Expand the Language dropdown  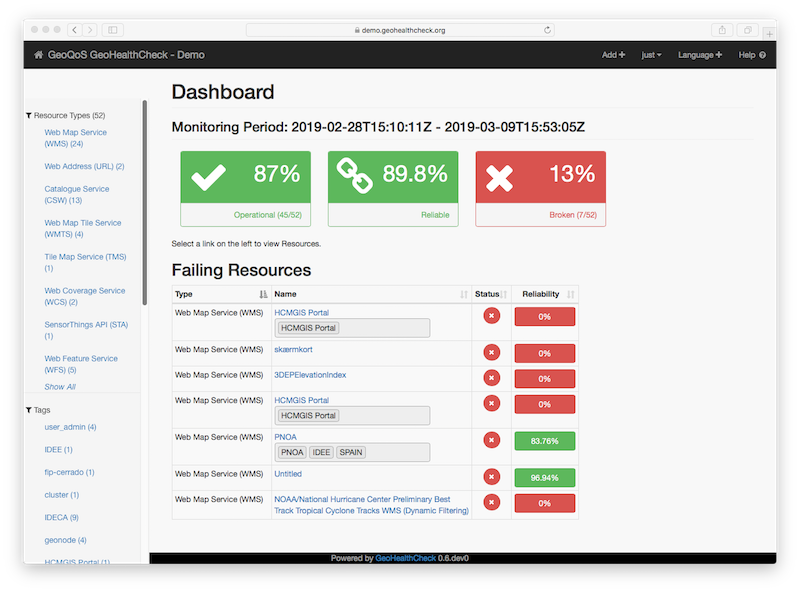(x=699, y=55)
